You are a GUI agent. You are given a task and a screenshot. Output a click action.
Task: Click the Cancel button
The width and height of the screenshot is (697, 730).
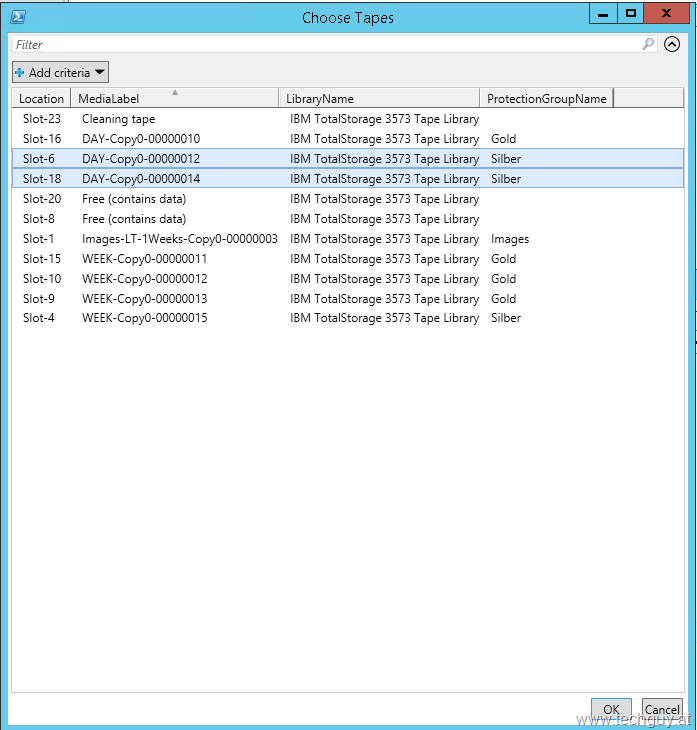point(662,710)
